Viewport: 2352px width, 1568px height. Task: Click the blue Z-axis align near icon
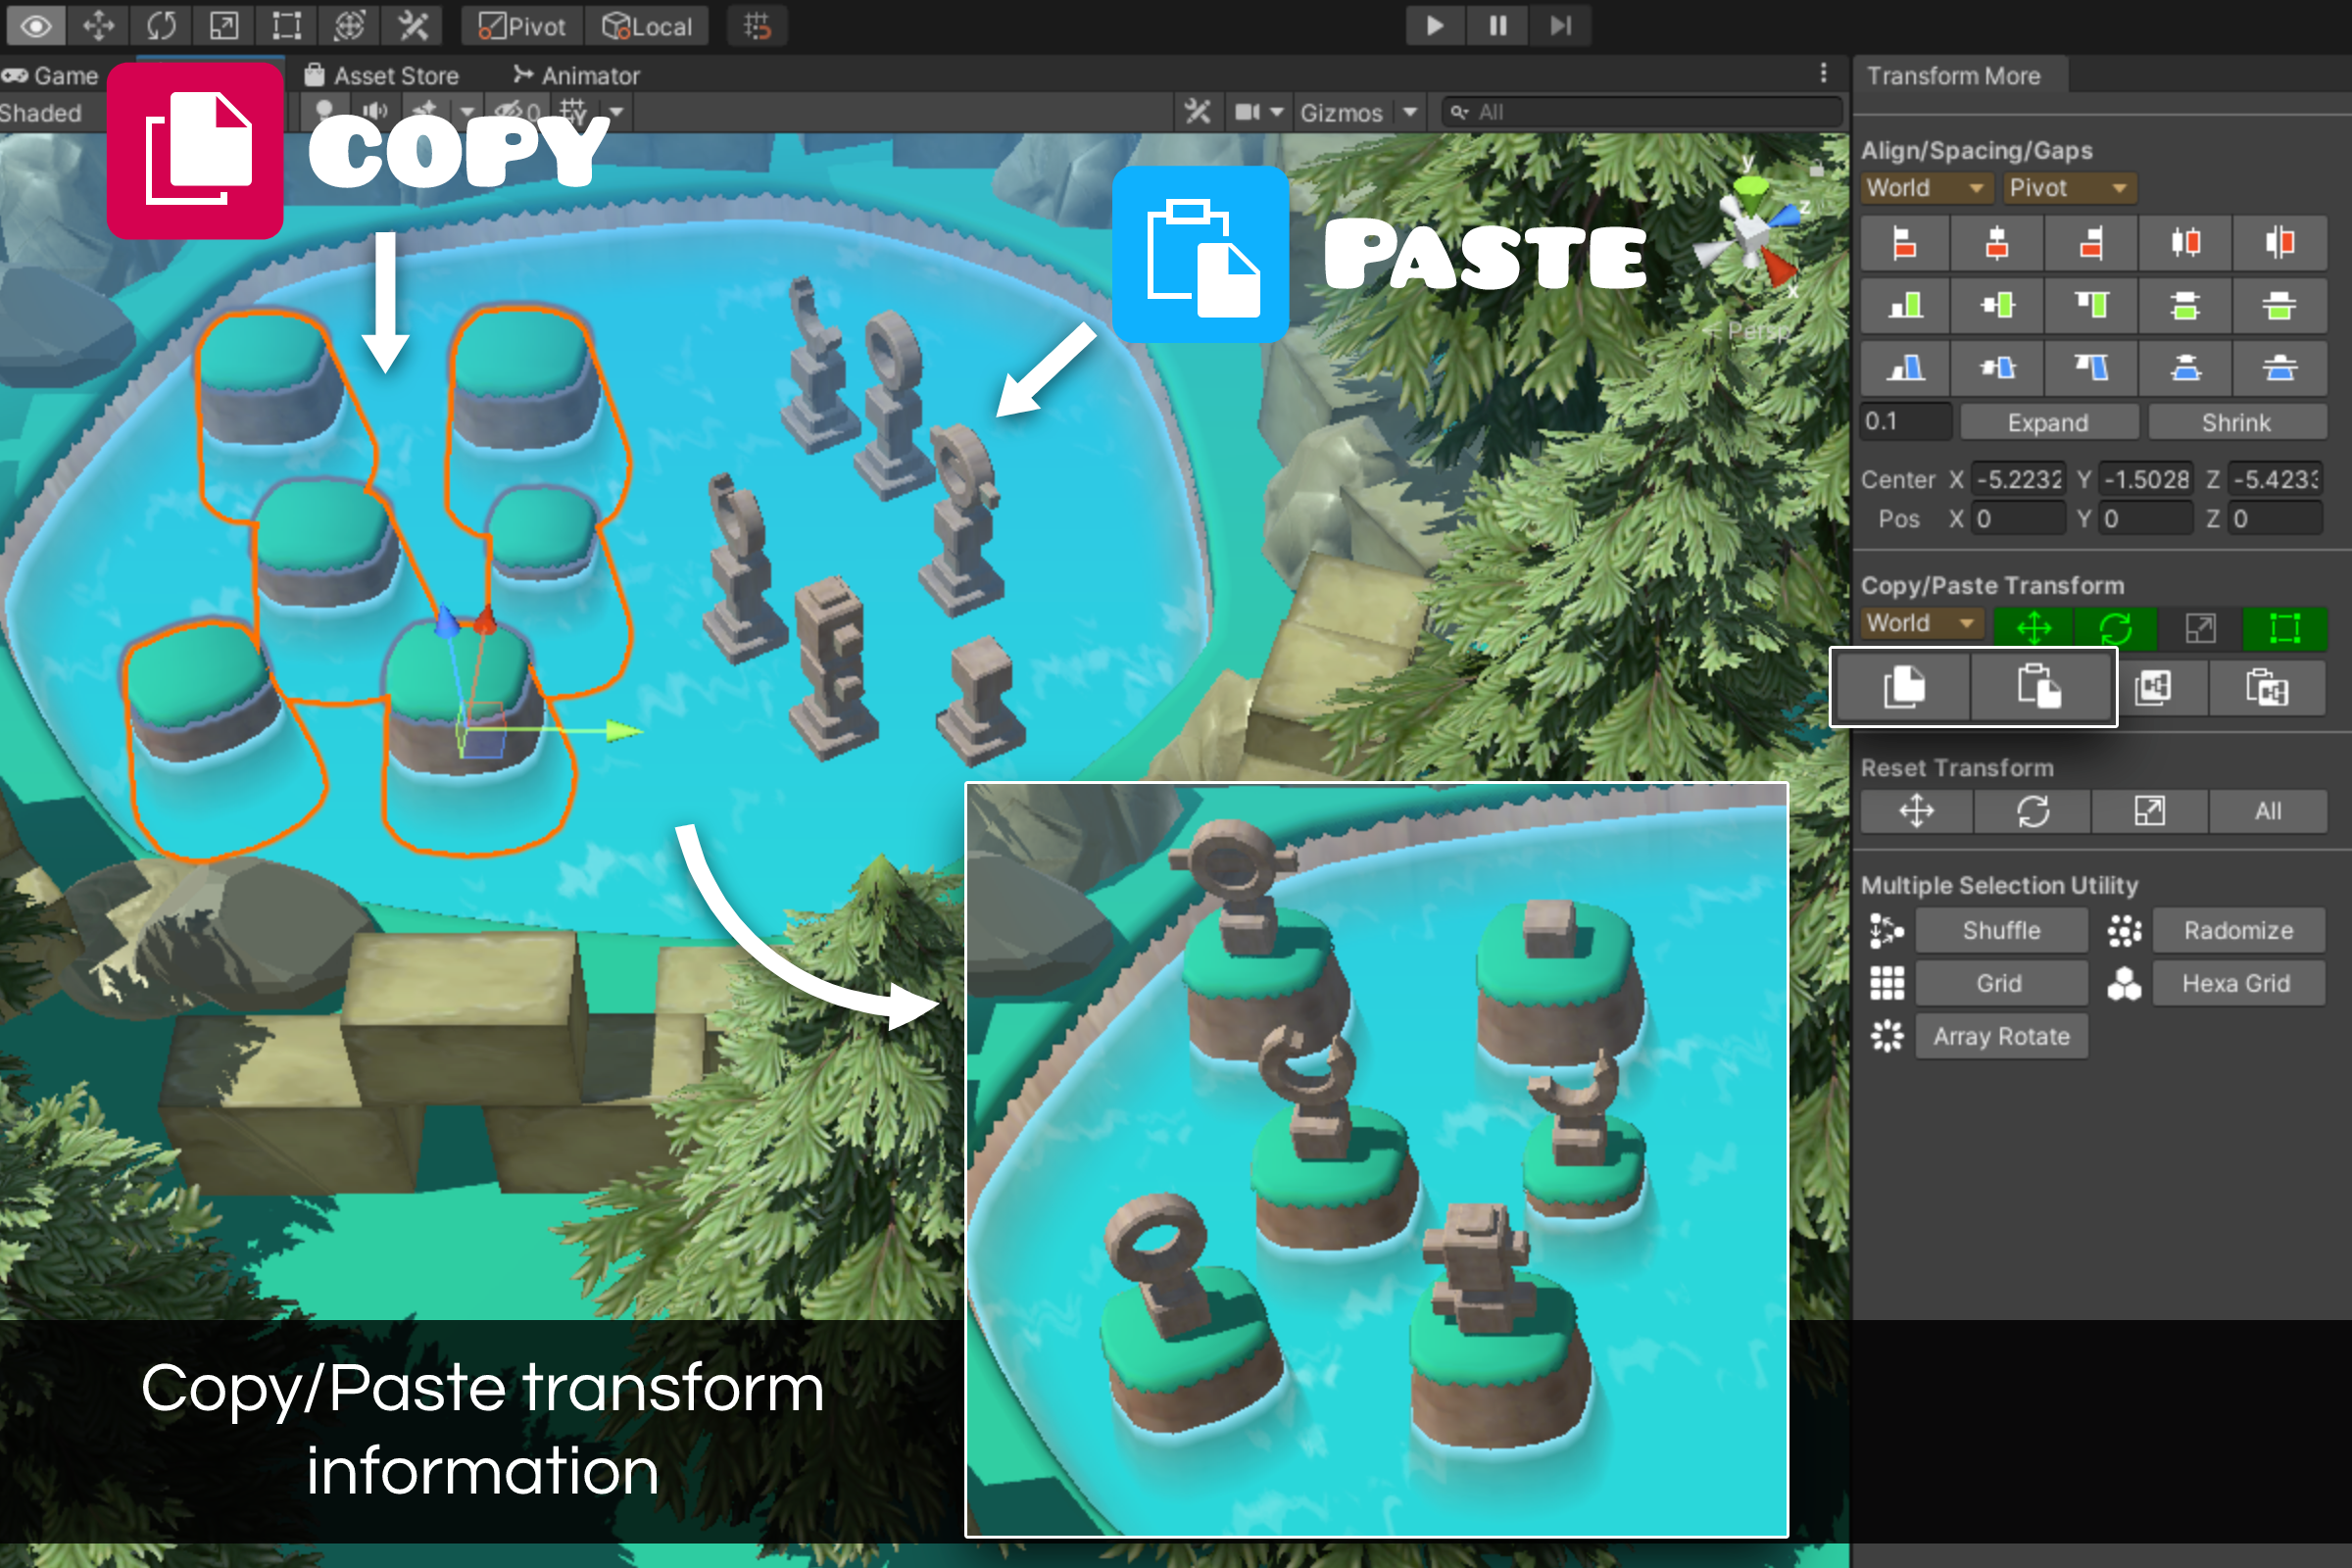click(x=1905, y=368)
